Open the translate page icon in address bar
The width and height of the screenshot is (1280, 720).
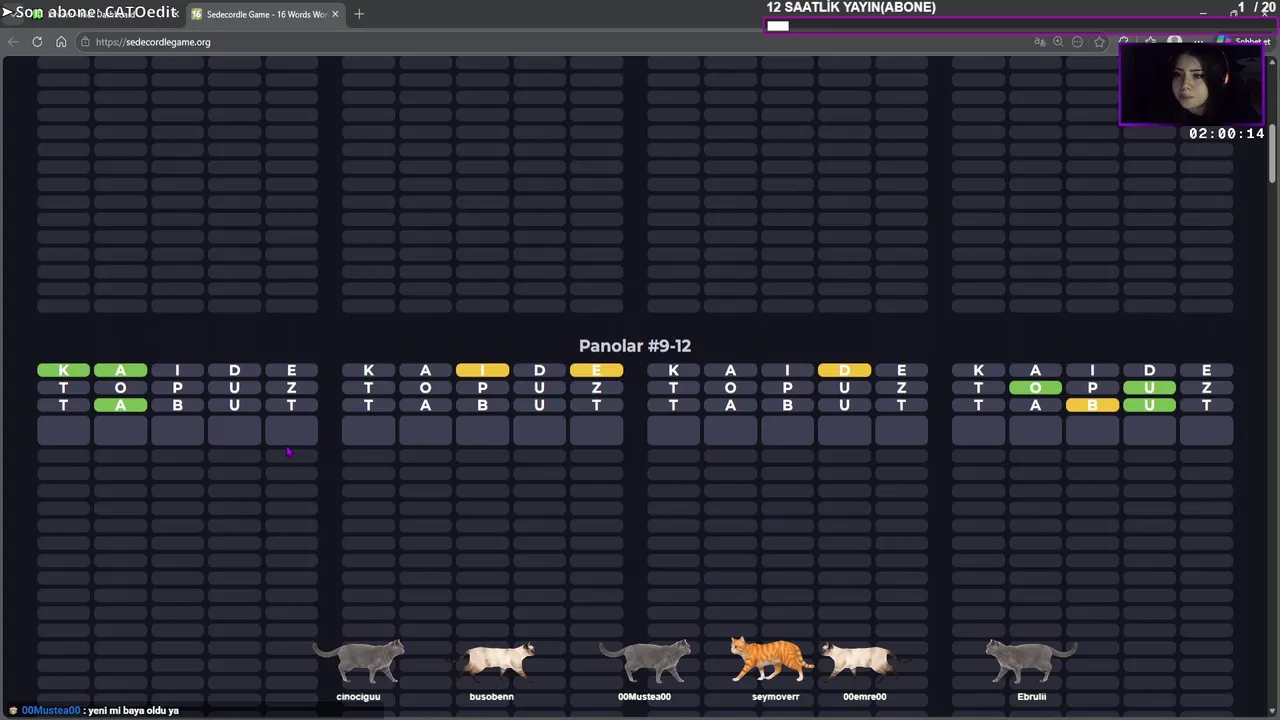1040,42
